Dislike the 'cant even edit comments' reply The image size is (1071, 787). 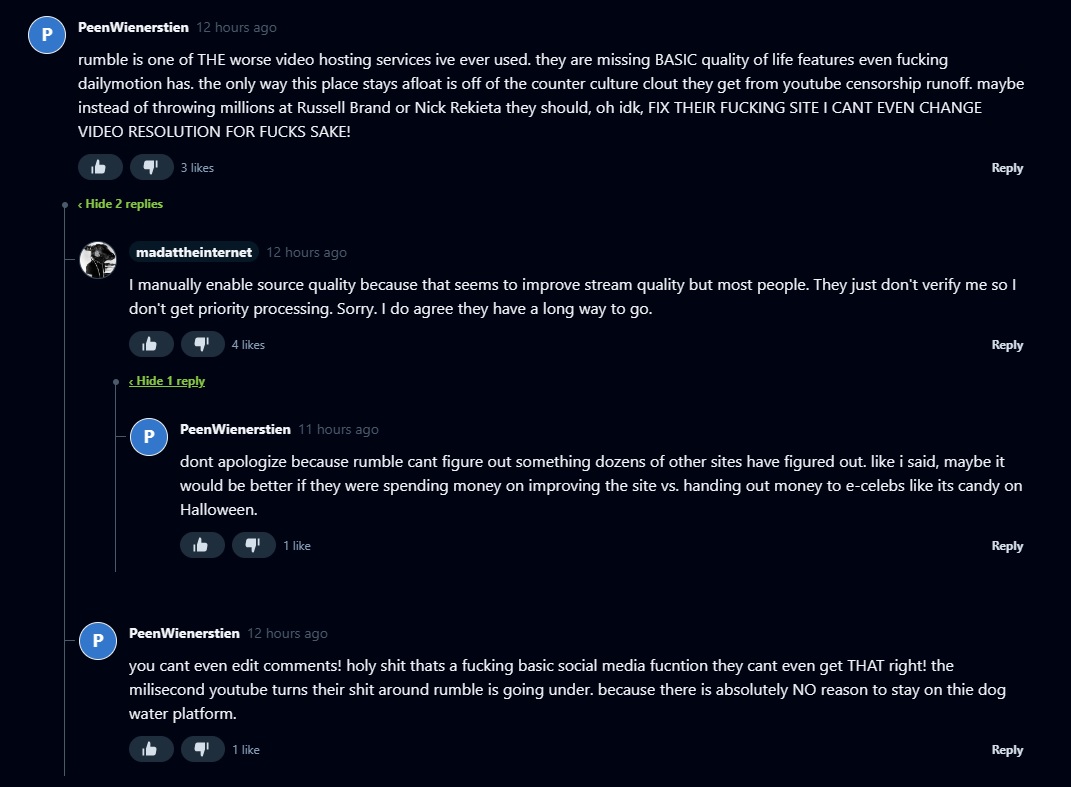tap(202, 749)
